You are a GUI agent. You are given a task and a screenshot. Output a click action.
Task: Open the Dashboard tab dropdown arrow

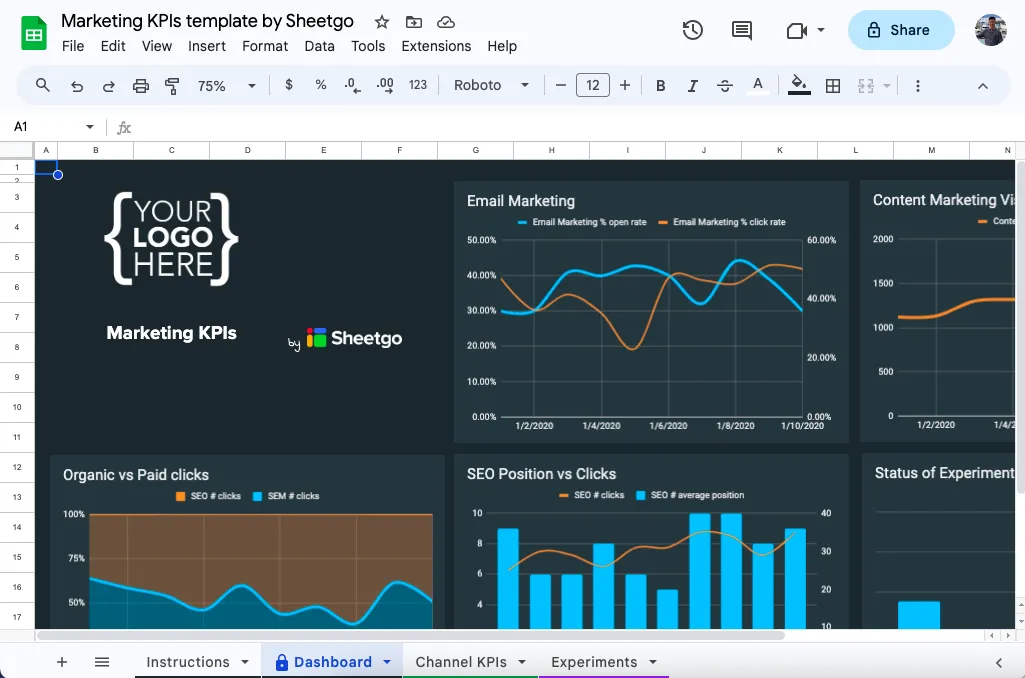click(x=387, y=662)
